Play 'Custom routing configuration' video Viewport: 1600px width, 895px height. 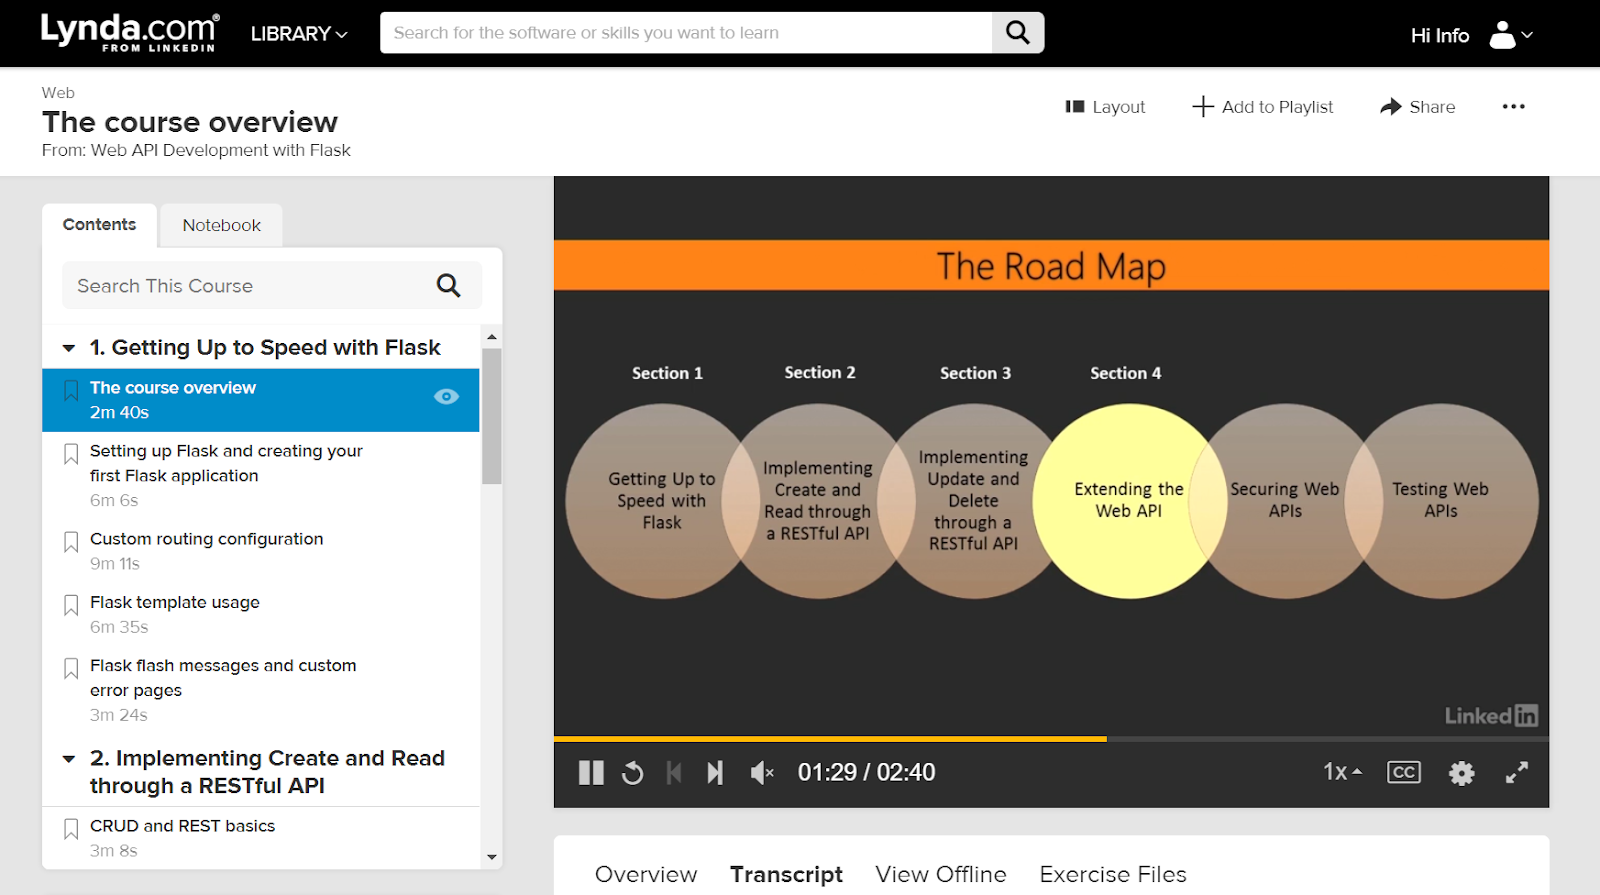coord(207,539)
